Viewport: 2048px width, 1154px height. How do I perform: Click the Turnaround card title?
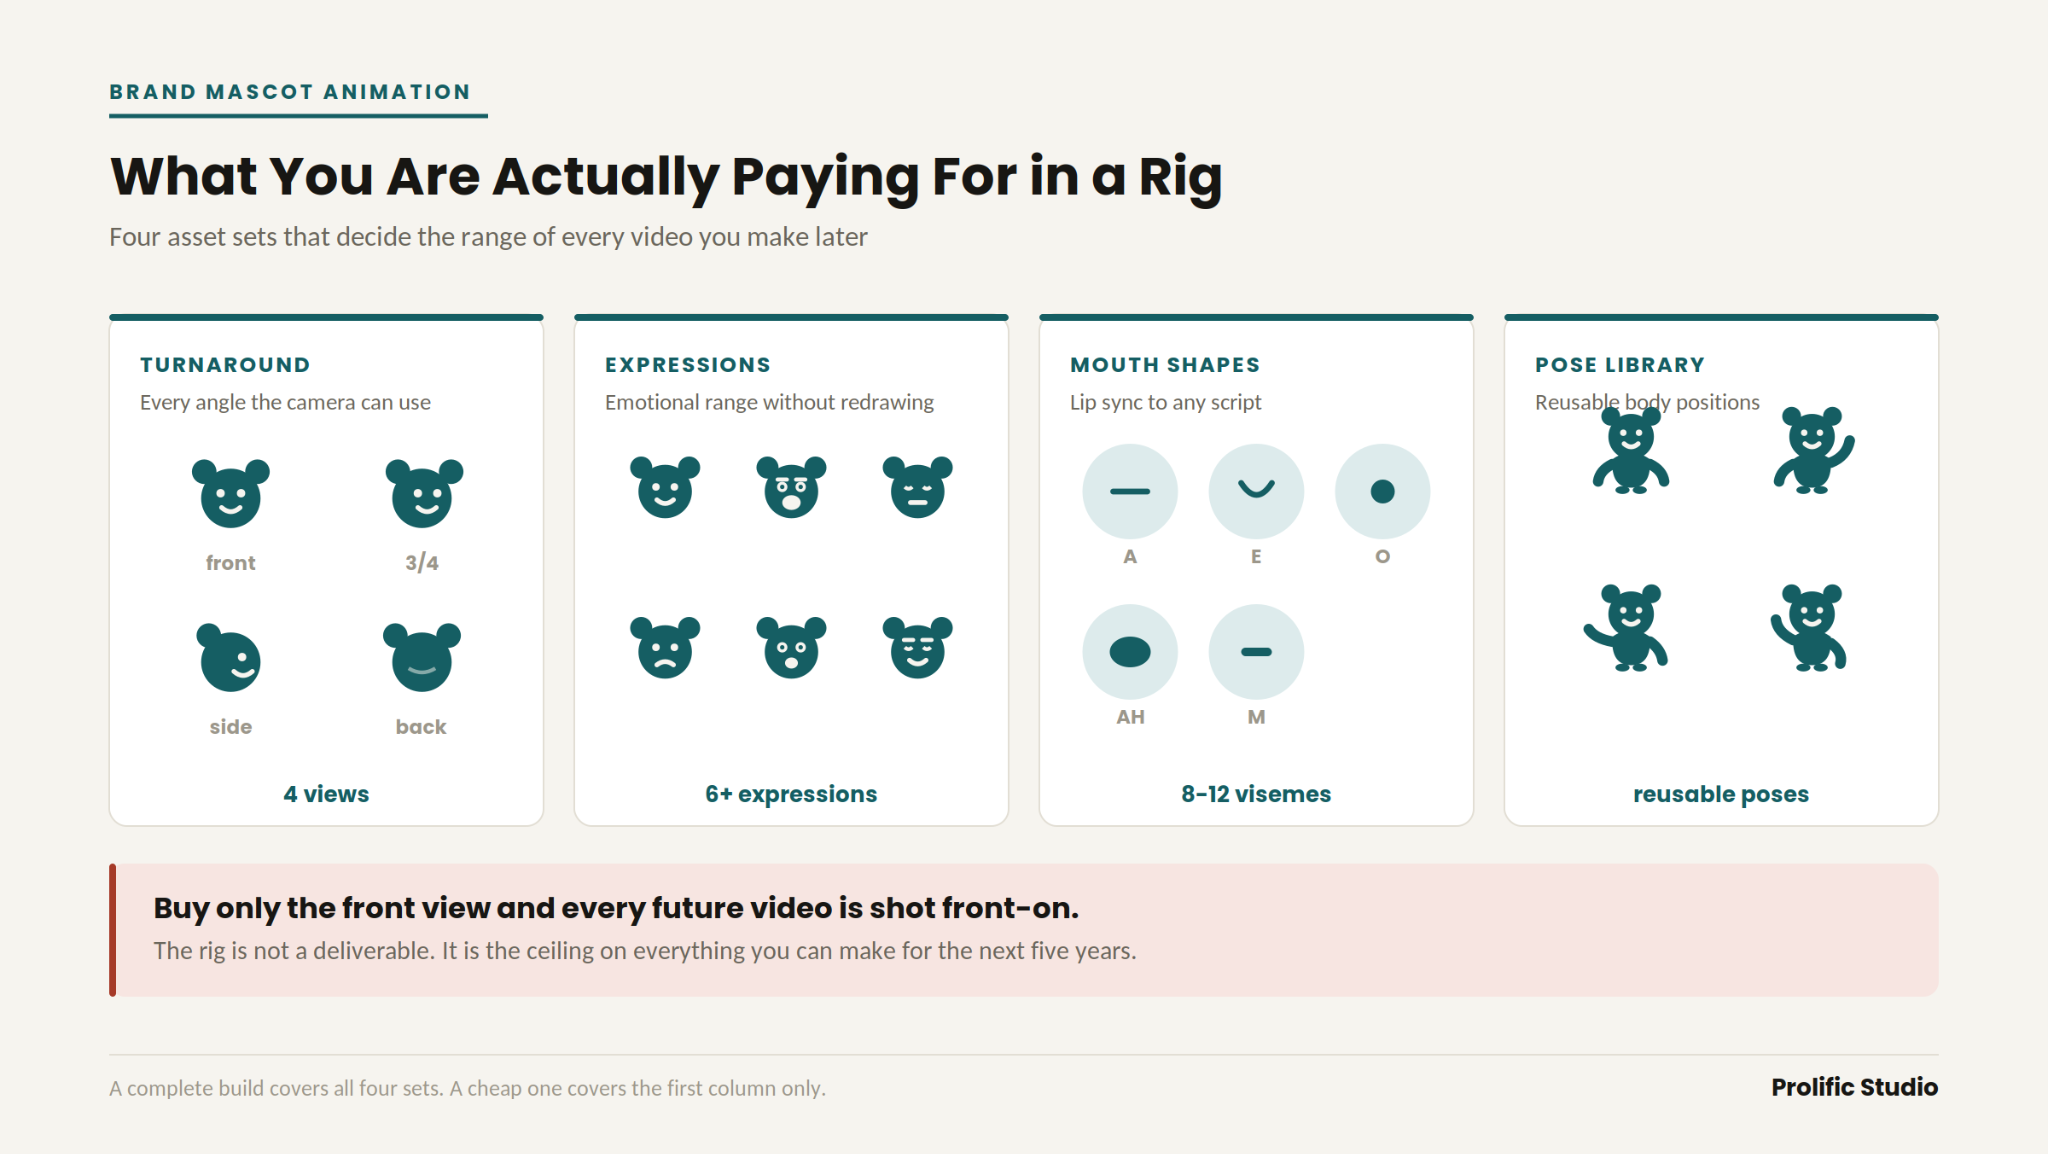pyautogui.click(x=225, y=365)
